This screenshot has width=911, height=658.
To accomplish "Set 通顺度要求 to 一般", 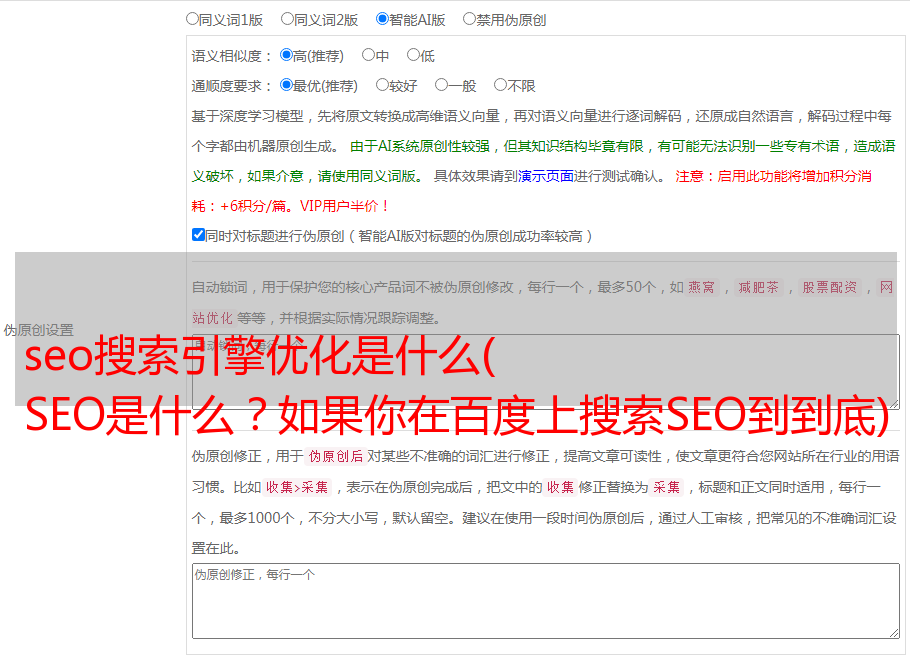I will tap(441, 85).
